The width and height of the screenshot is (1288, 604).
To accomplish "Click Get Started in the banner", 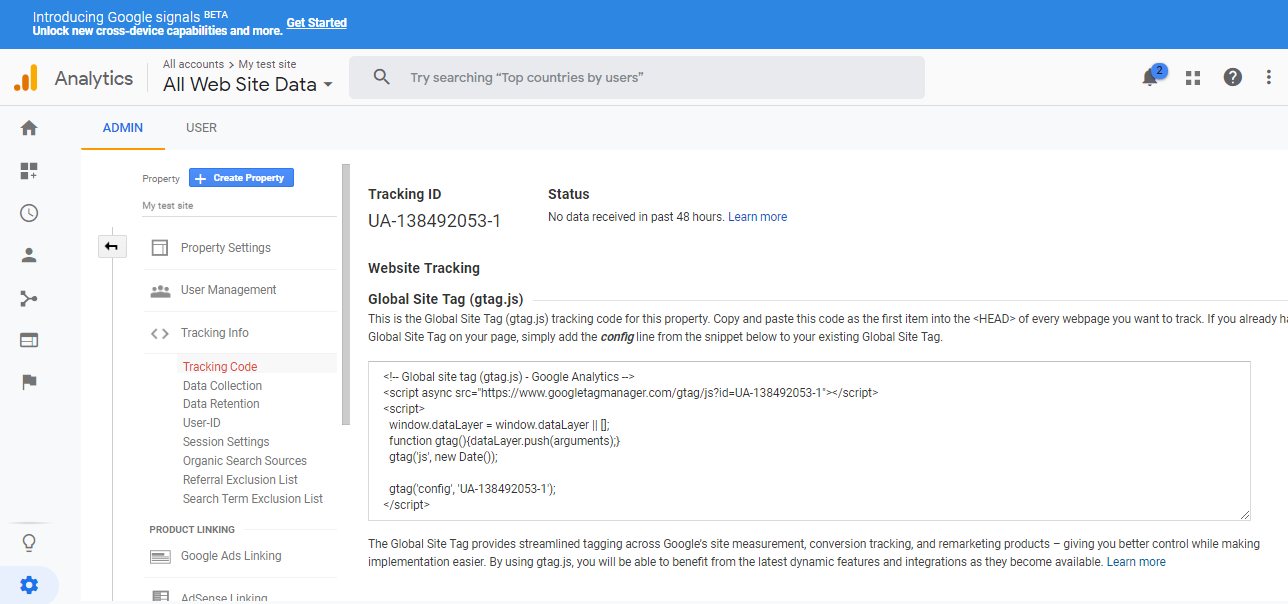I will 316,23.
